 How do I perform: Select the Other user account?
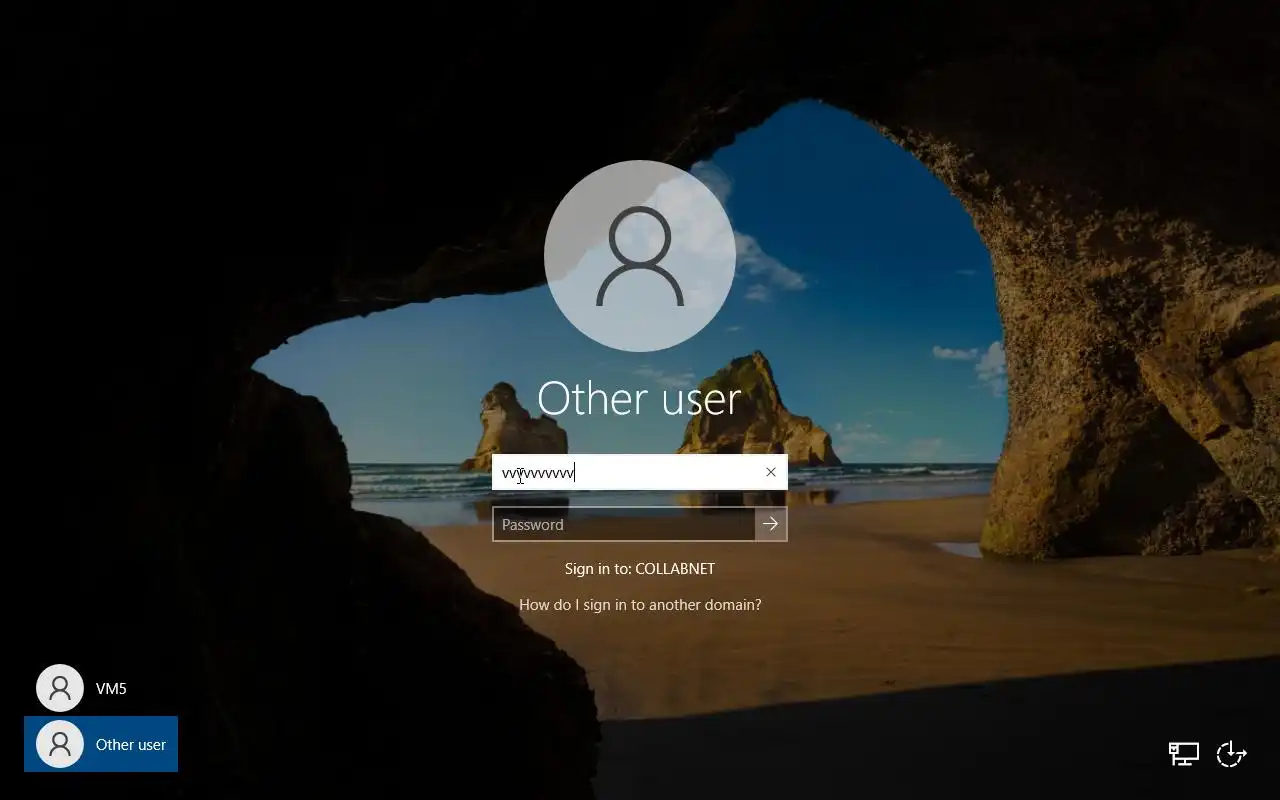point(100,744)
